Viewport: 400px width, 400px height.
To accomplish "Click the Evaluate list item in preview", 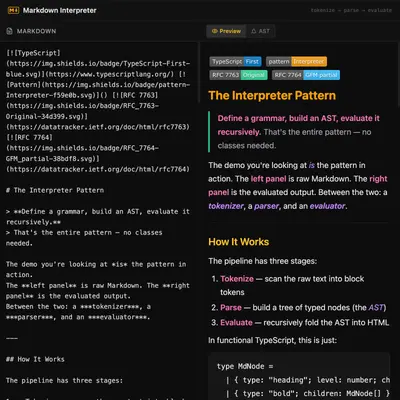I will (300, 323).
